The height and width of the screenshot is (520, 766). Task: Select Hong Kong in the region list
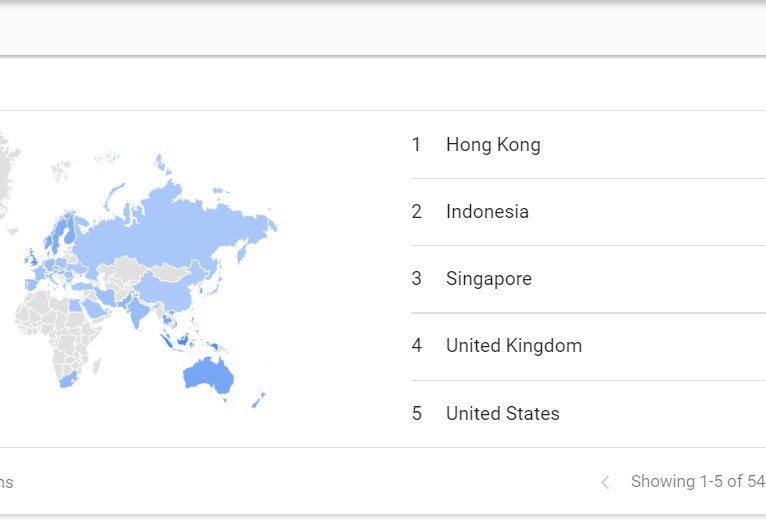pyautogui.click(x=493, y=145)
